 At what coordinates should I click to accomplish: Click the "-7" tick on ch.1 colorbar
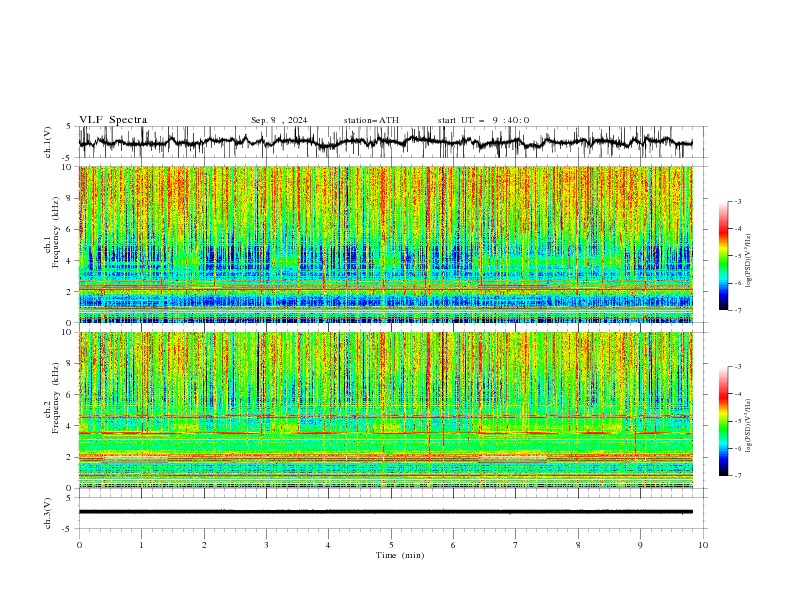[x=737, y=310]
